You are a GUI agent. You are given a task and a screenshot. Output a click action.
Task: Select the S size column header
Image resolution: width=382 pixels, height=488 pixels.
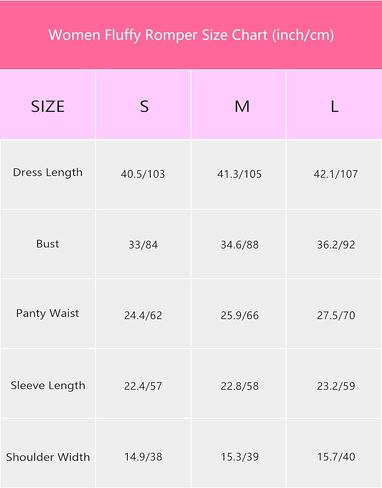click(144, 107)
